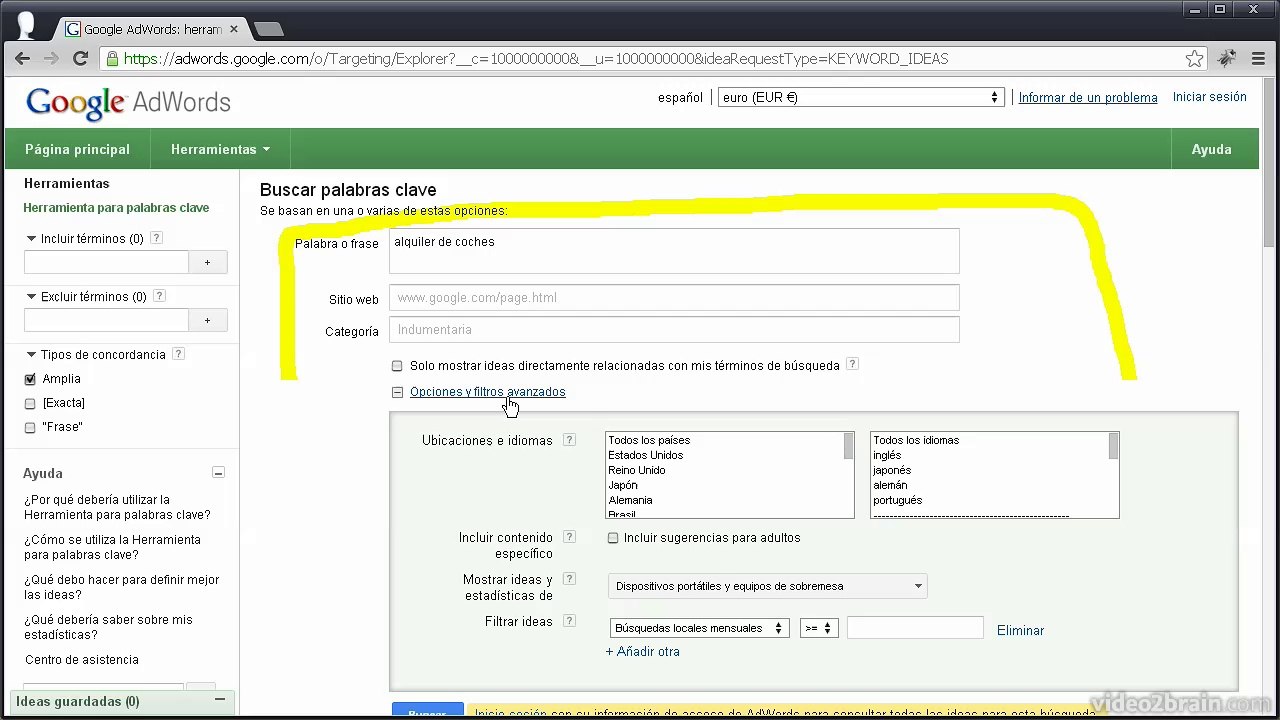Open the euro (EUR €) currency dropdown

click(861, 97)
